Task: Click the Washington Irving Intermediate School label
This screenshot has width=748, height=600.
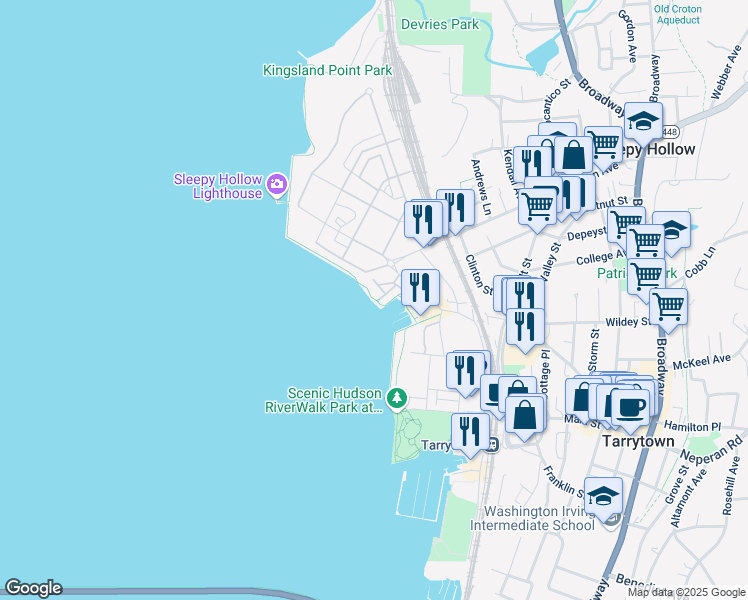Action: pyautogui.click(x=533, y=518)
